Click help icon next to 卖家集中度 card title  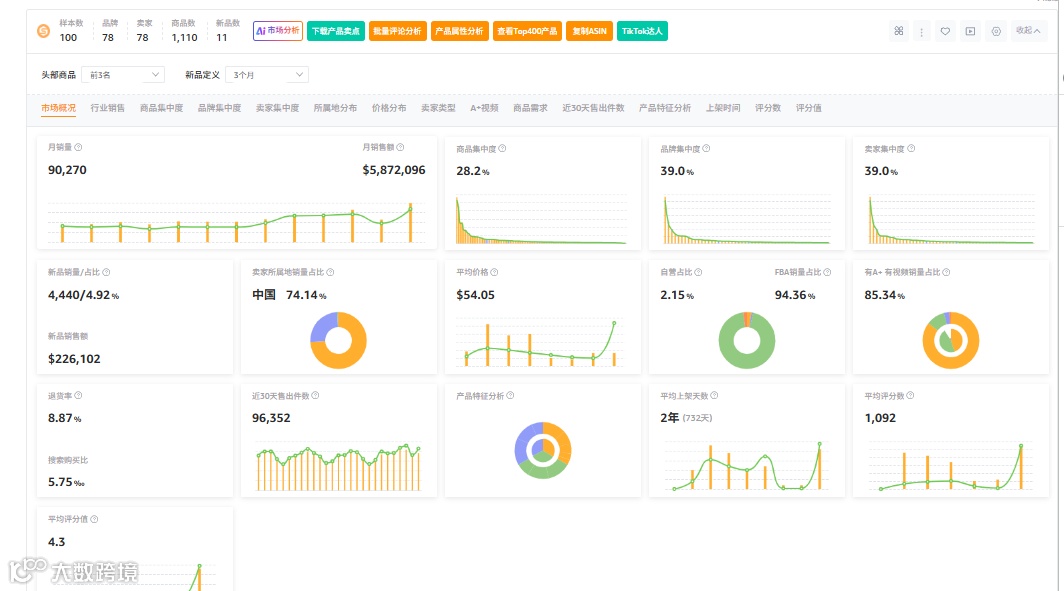click(911, 149)
